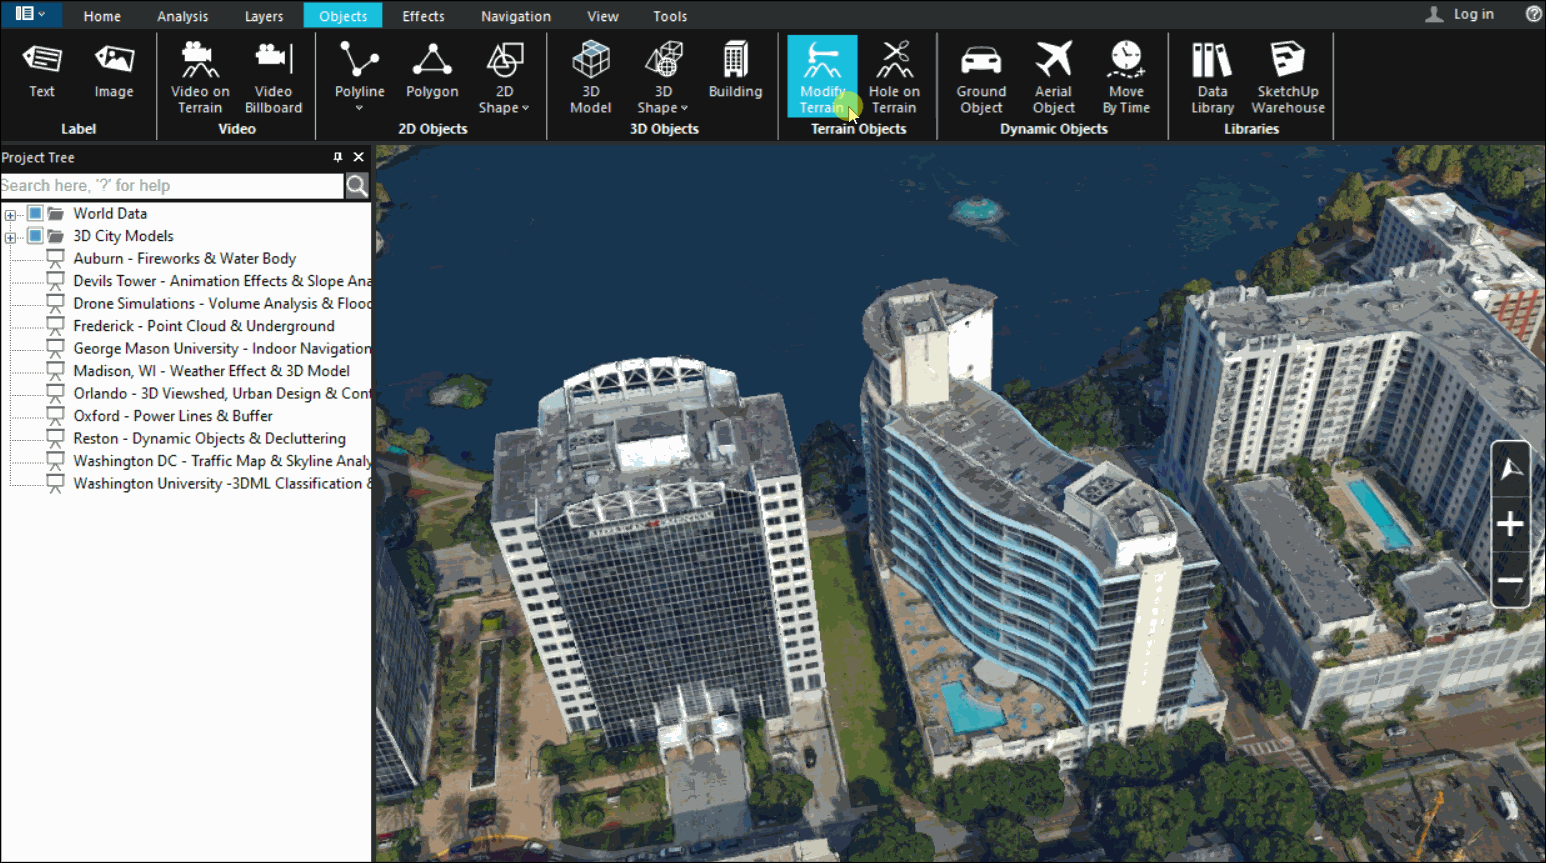Select Orlando - 3D Viewshed presentation
The width and height of the screenshot is (1546, 863).
pyautogui.click(x=222, y=393)
